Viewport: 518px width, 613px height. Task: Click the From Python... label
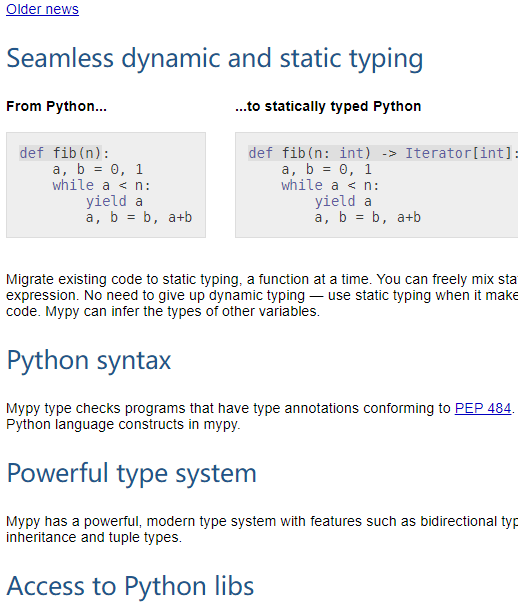point(56,106)
